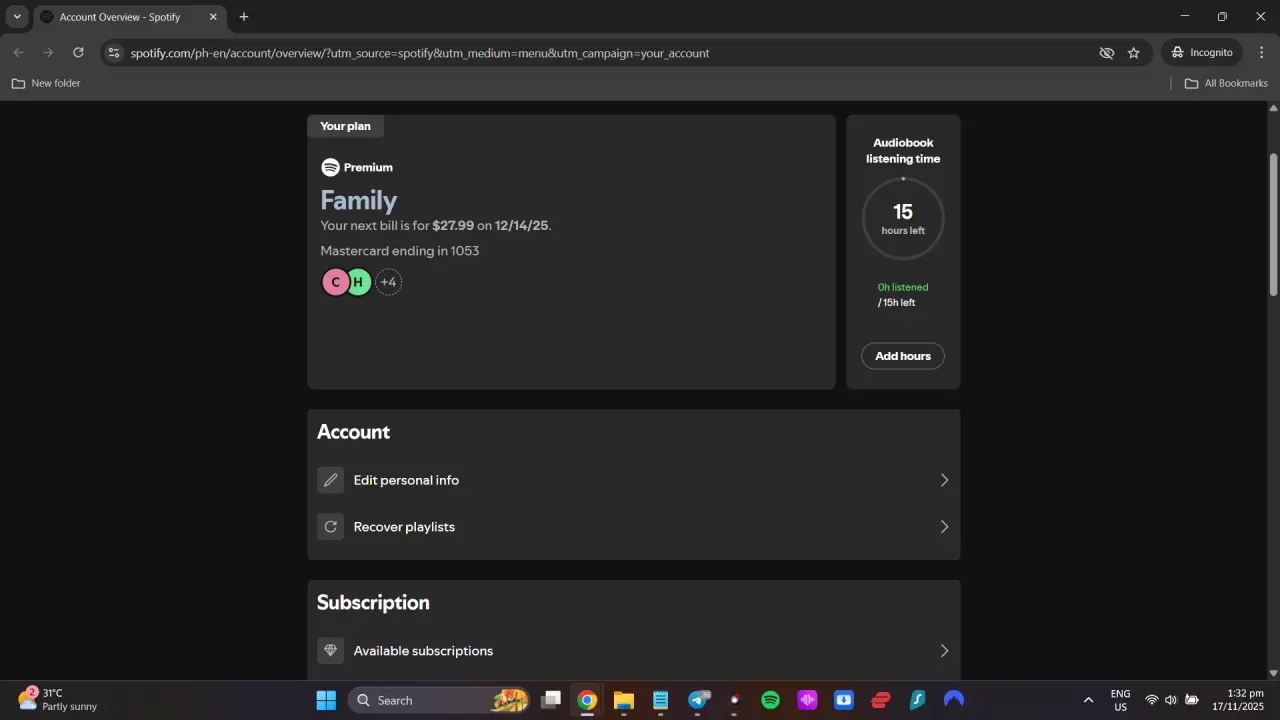Viewport: 1280px width, 720px height.
Task: Click the Family plan heading
Action: [358, 200]
